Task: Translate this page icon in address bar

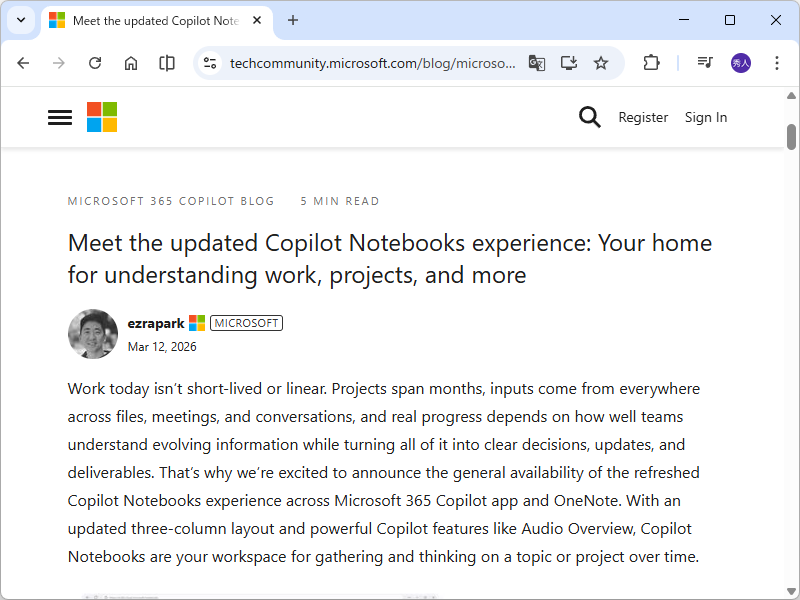Action: click(x=537, y=63)
